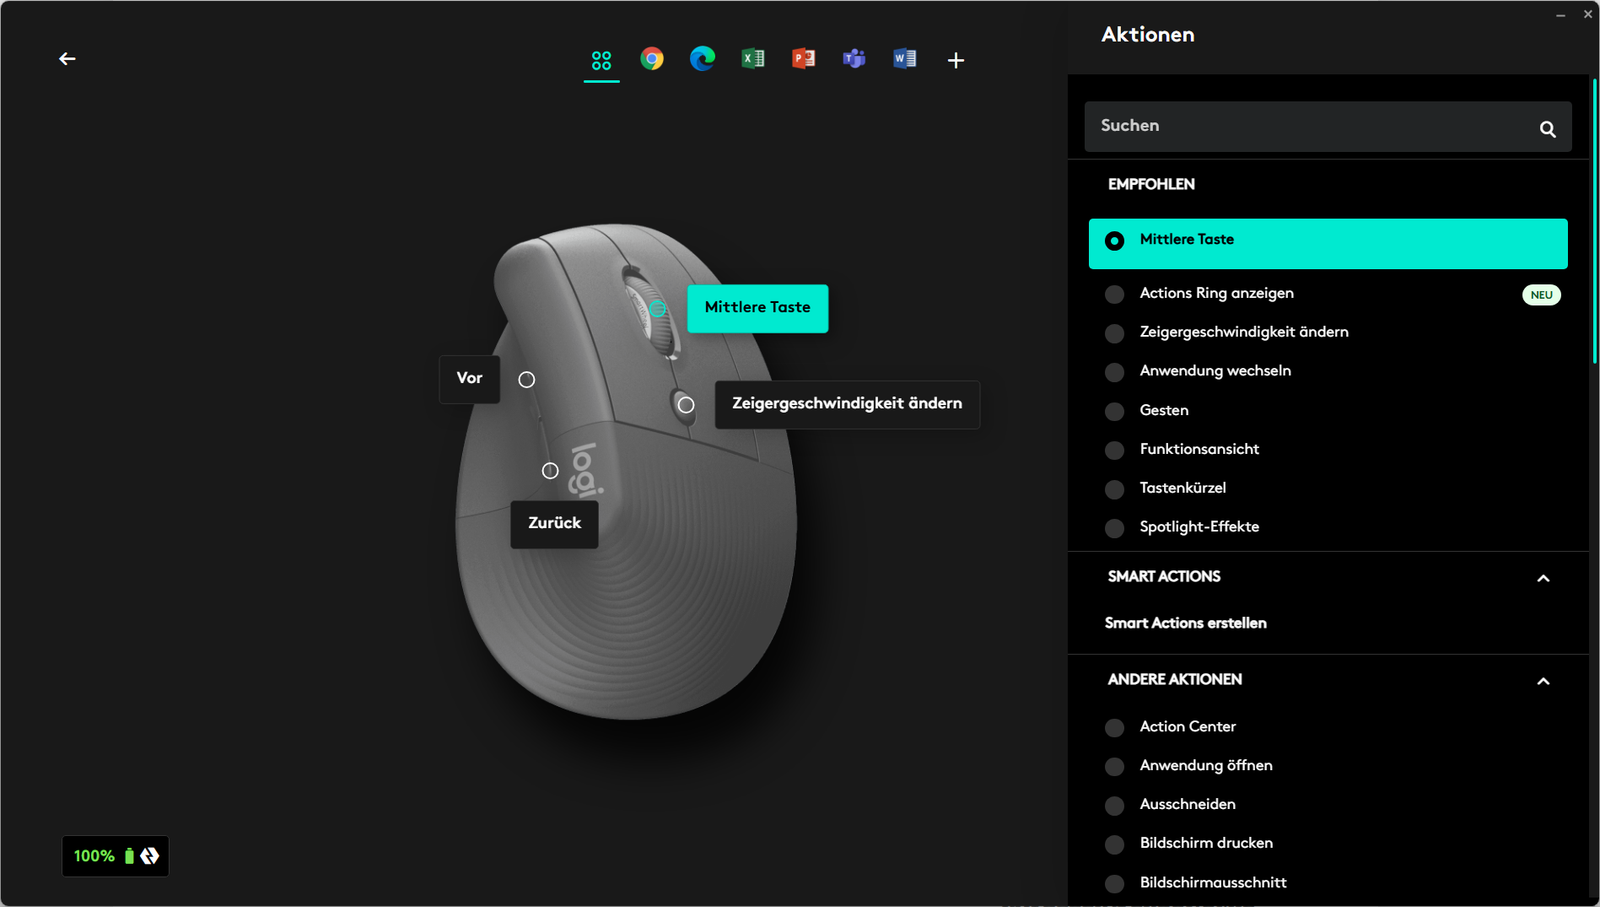The height and width of the screenshot is (907, 1600).
Task: Go back with the left arrow icon
Action: pyautogui.click(x=67, y=59)
